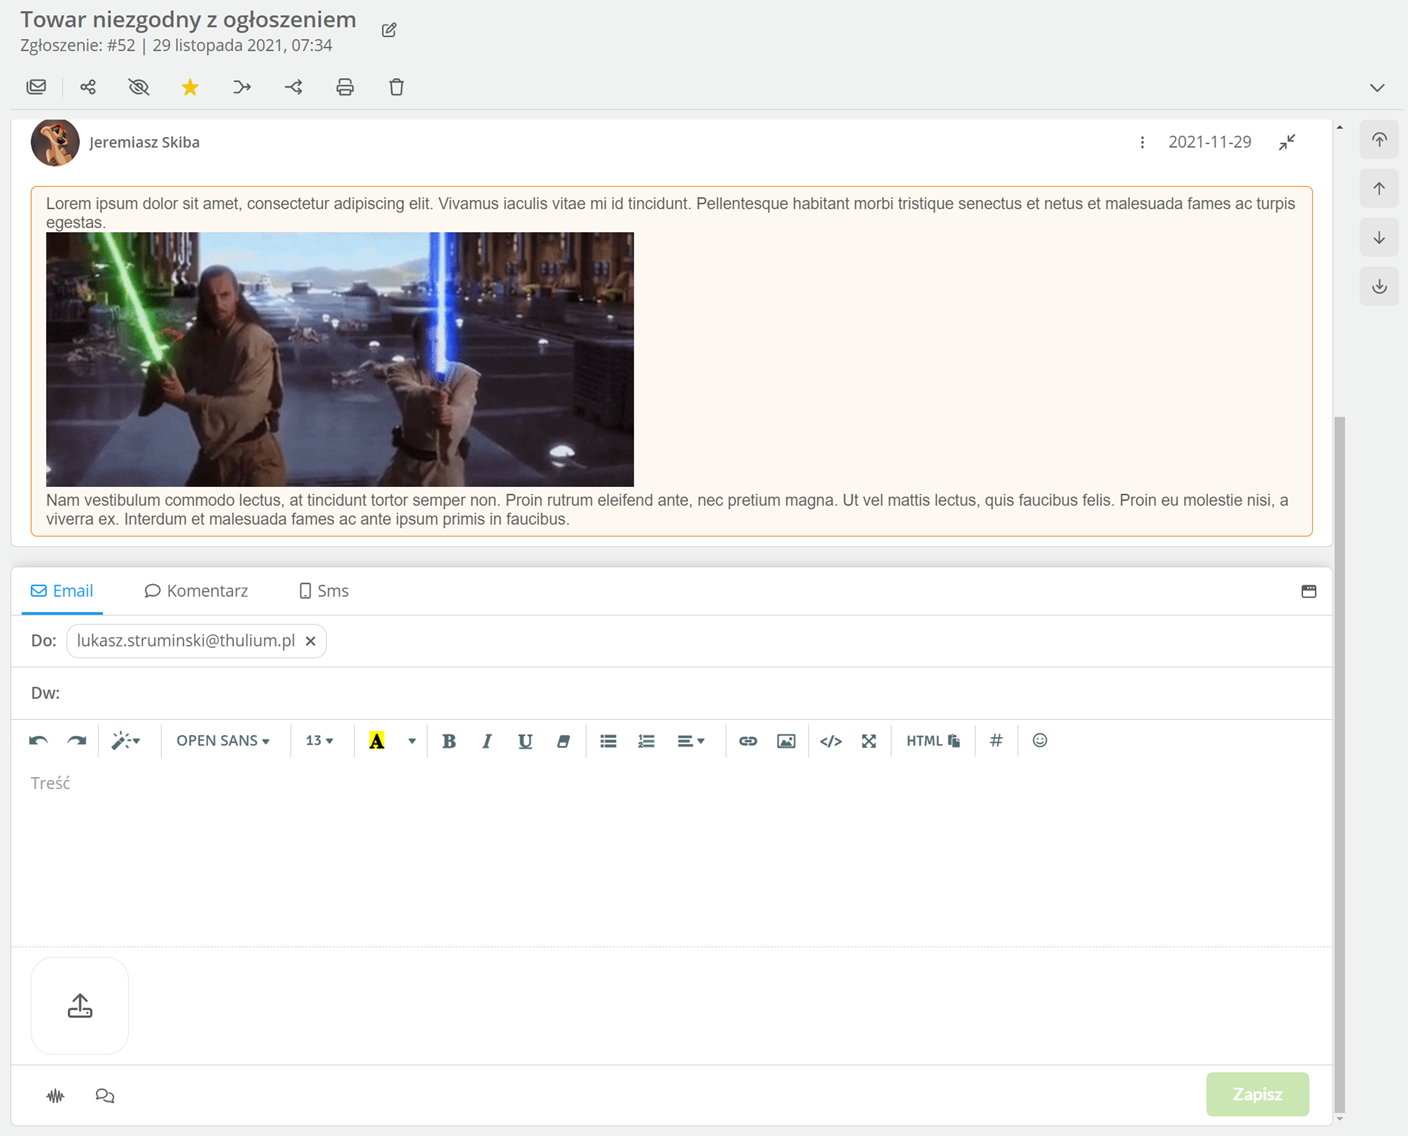Click the Jeremiasz Skiba sender name

[145, 142]
